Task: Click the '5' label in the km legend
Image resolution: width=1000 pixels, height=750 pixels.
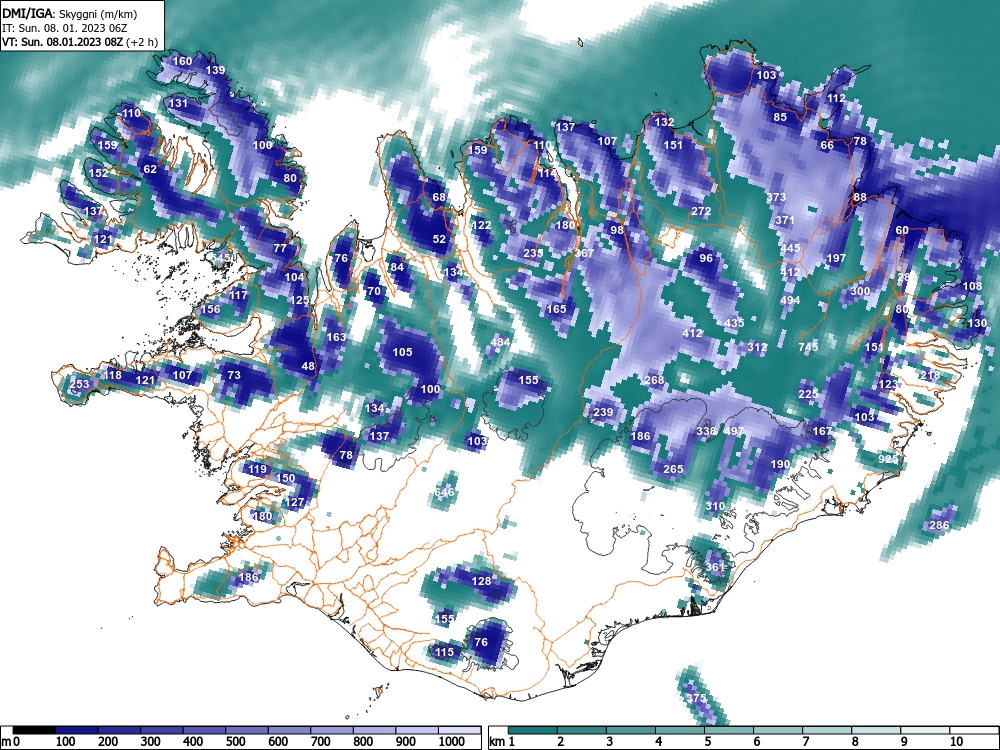Action: (707, 741)
